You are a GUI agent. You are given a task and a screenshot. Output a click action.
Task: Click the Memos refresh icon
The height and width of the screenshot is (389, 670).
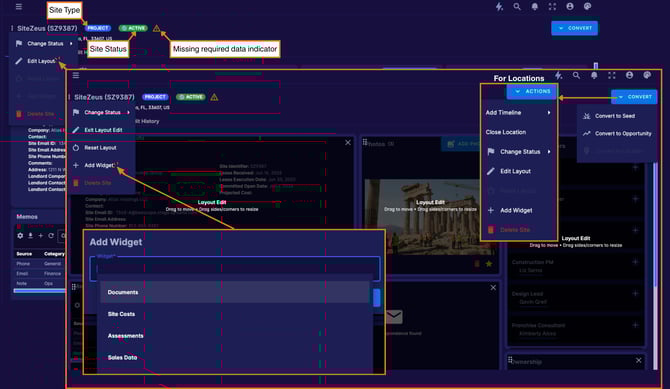click(x=51, y=236)
